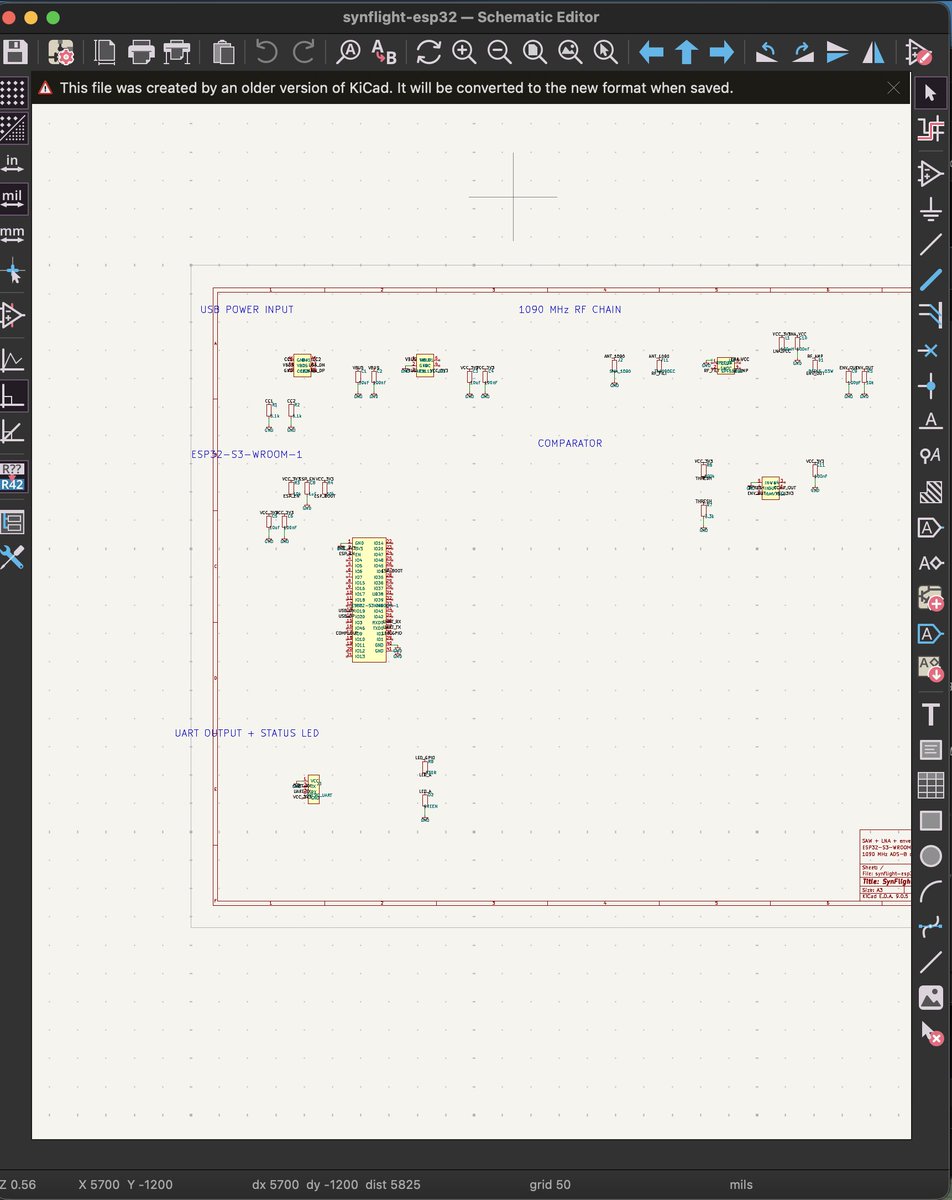Navigate back in sheet history

[x=651, y=52]
